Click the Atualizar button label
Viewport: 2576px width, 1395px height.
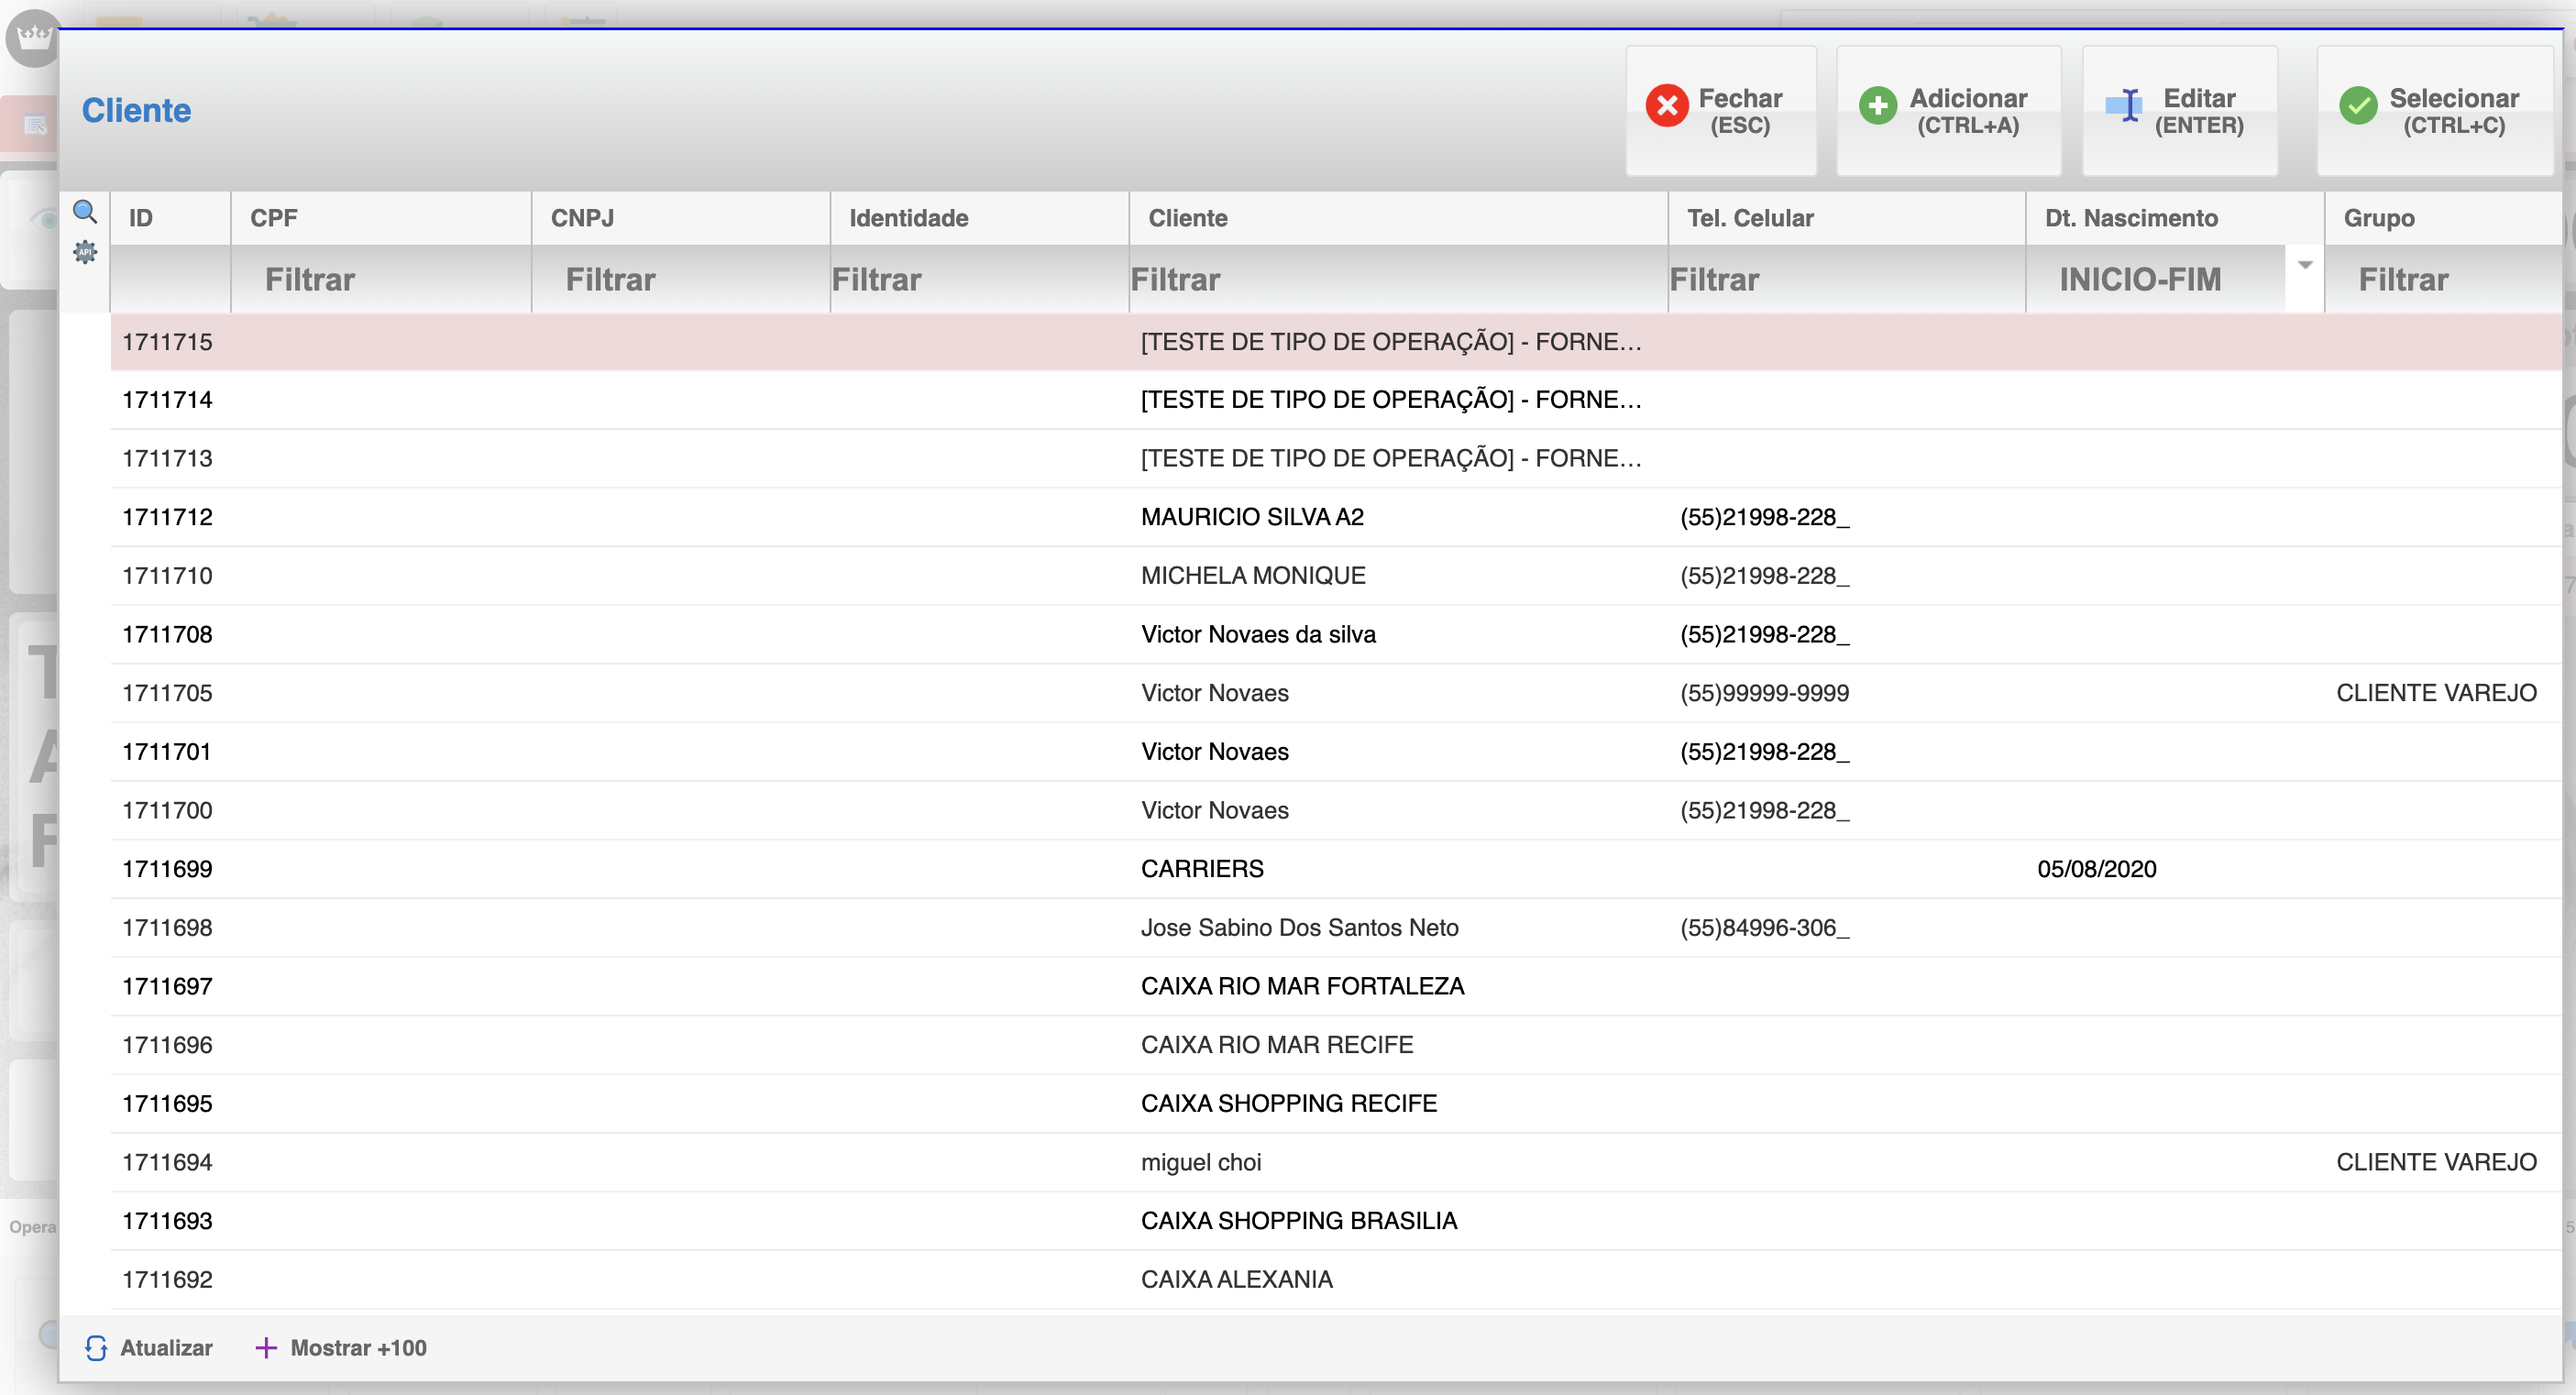click(x=166, y=1348)
